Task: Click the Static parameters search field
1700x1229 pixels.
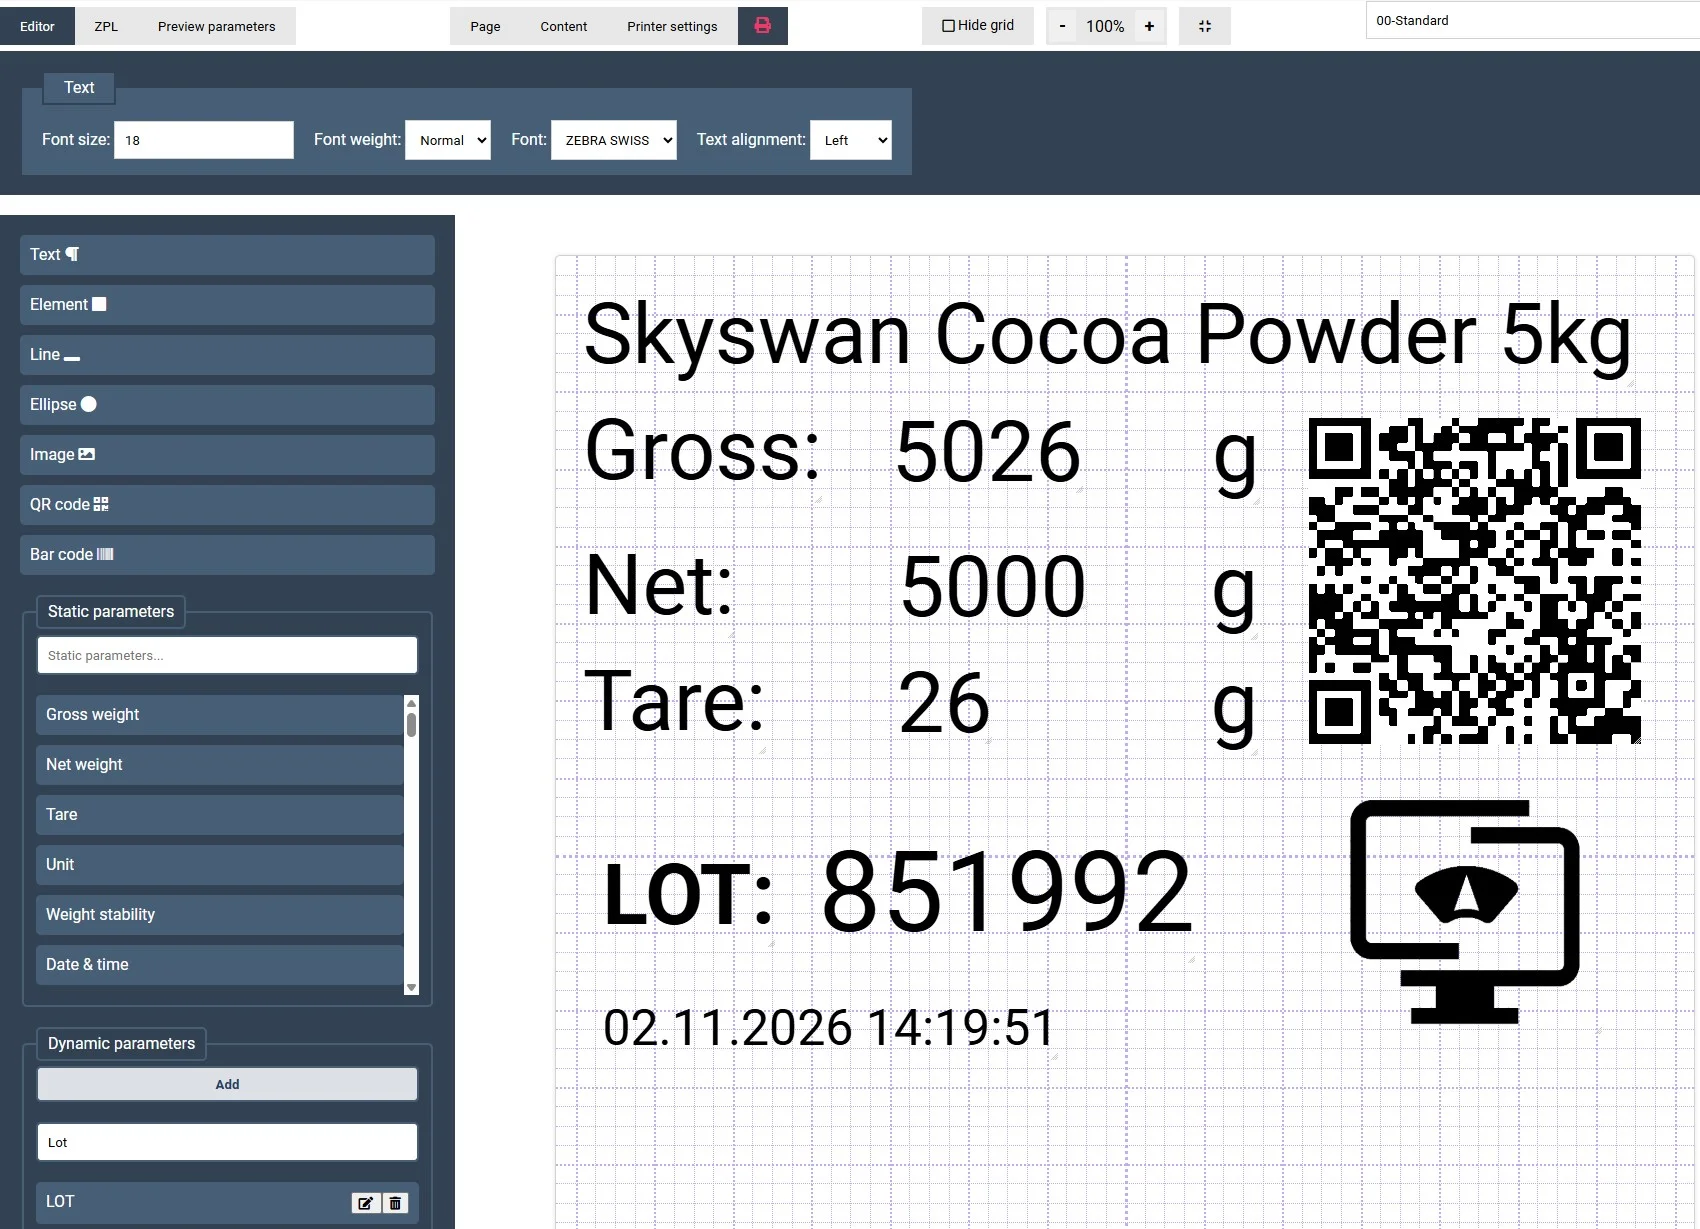Action: [x=227, y=655]
